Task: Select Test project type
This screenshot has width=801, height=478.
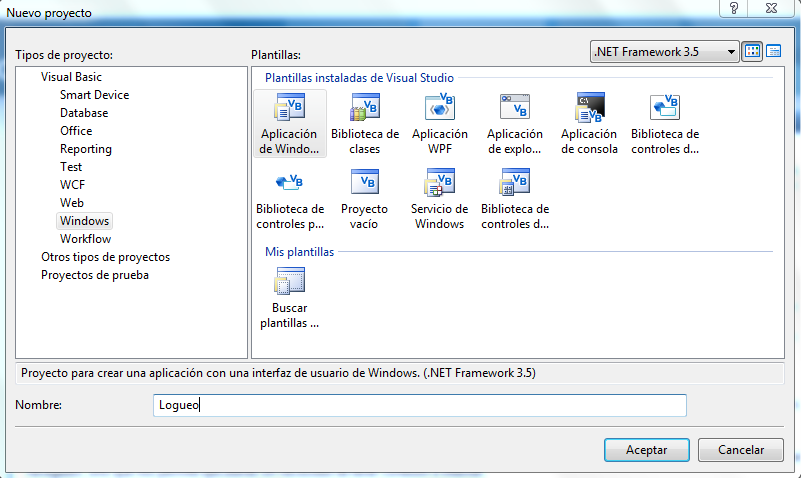Action: [x=70, y=167]
